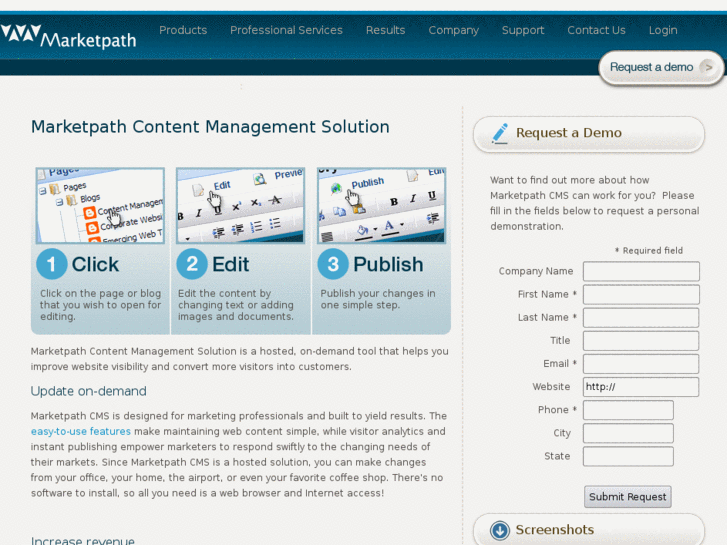The image size is (727, 545).
Task: Open the Products menu
Action: point(183,30)
